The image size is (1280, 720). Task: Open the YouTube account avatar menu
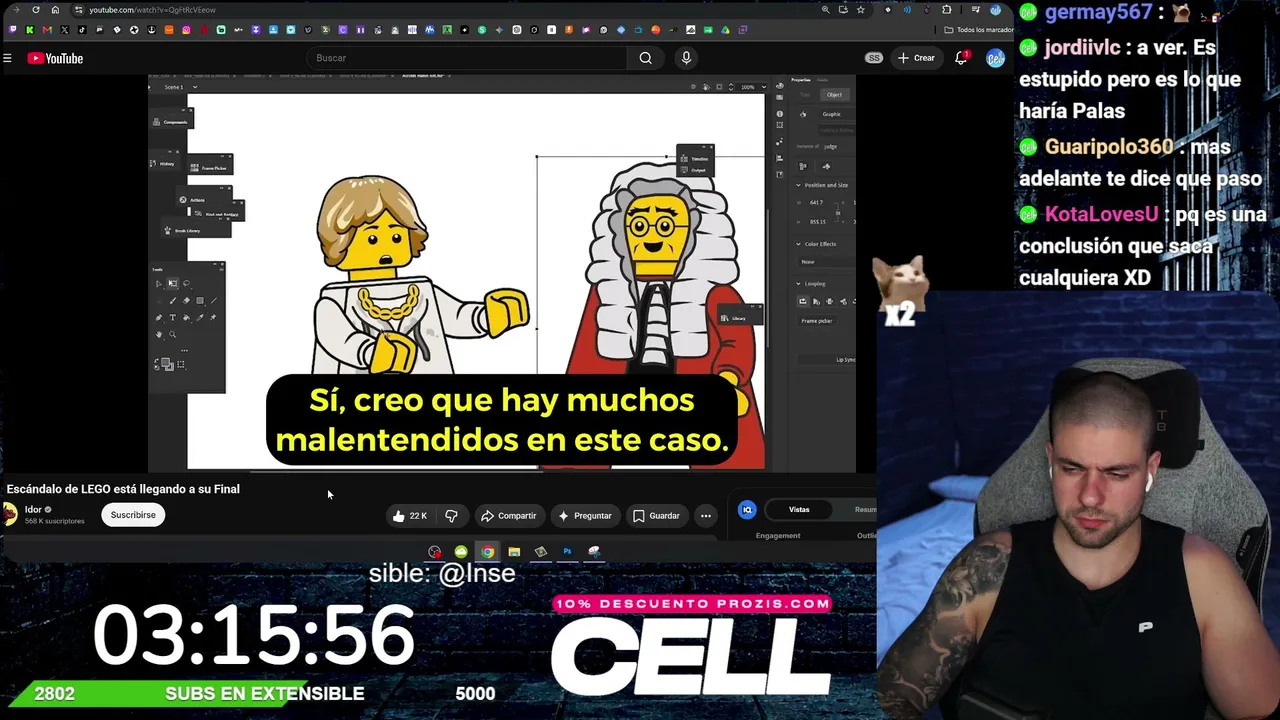(x=995, y=58)
